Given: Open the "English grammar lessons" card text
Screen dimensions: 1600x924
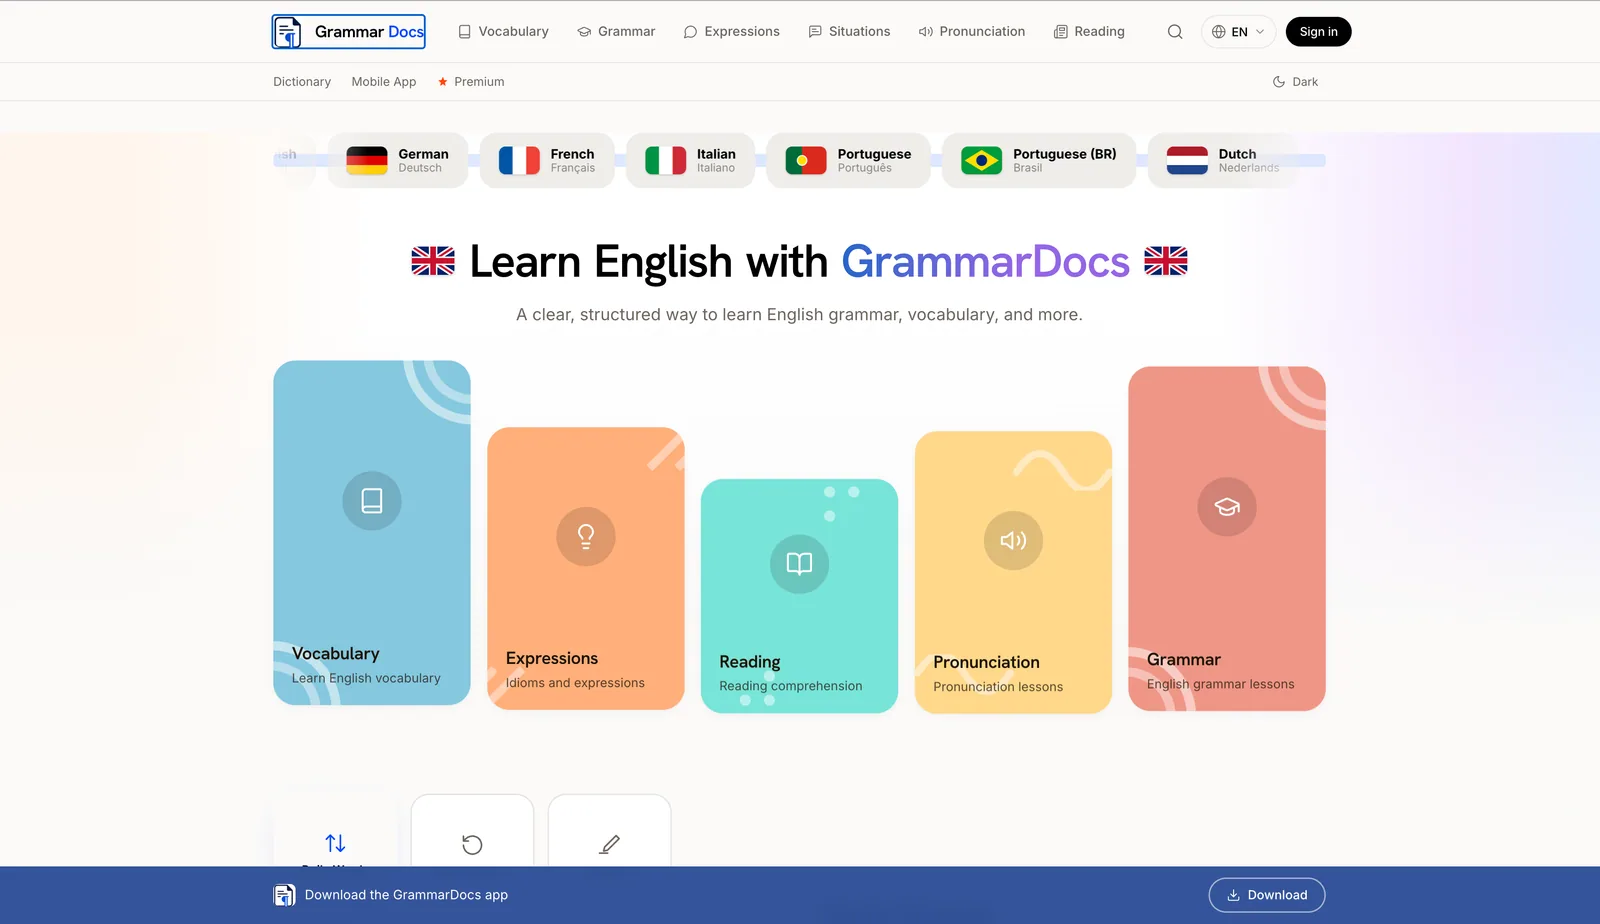Looking at the screenshot, I should click(x=1221, y=684).
